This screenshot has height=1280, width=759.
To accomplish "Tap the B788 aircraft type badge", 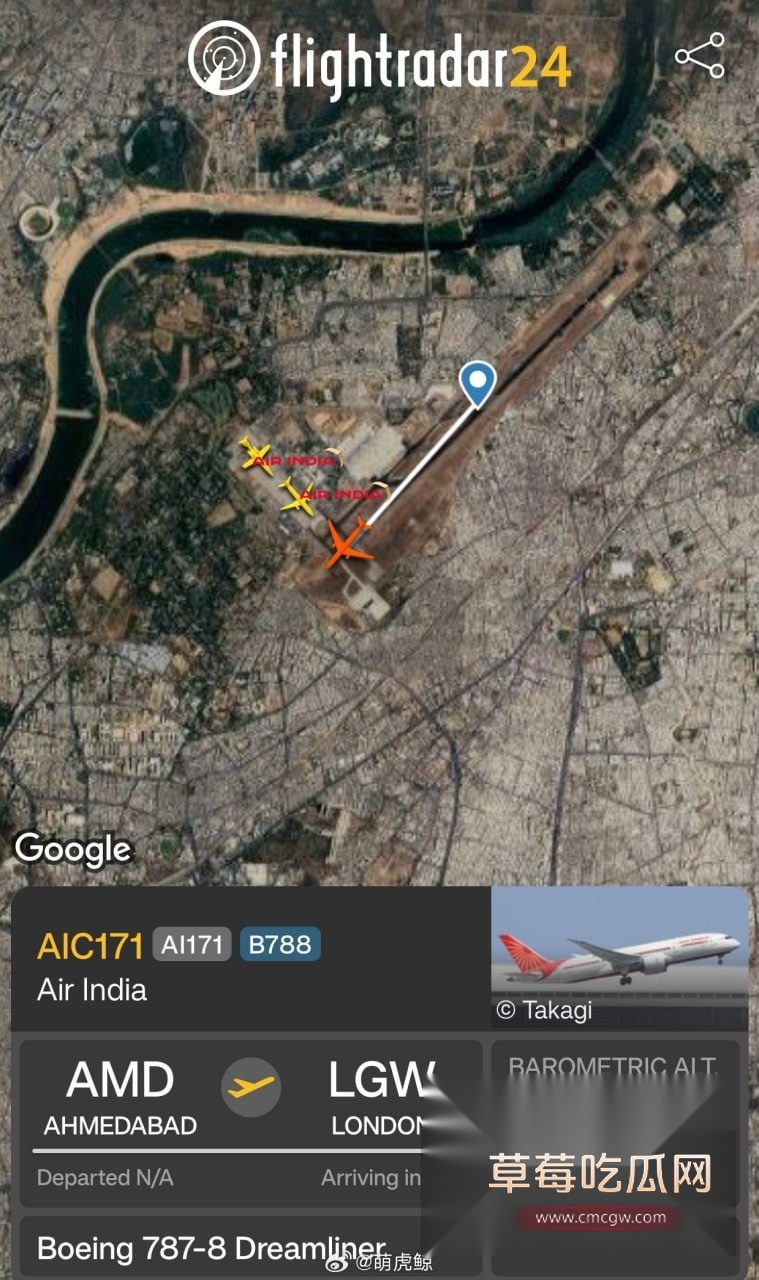I will 280,944.
